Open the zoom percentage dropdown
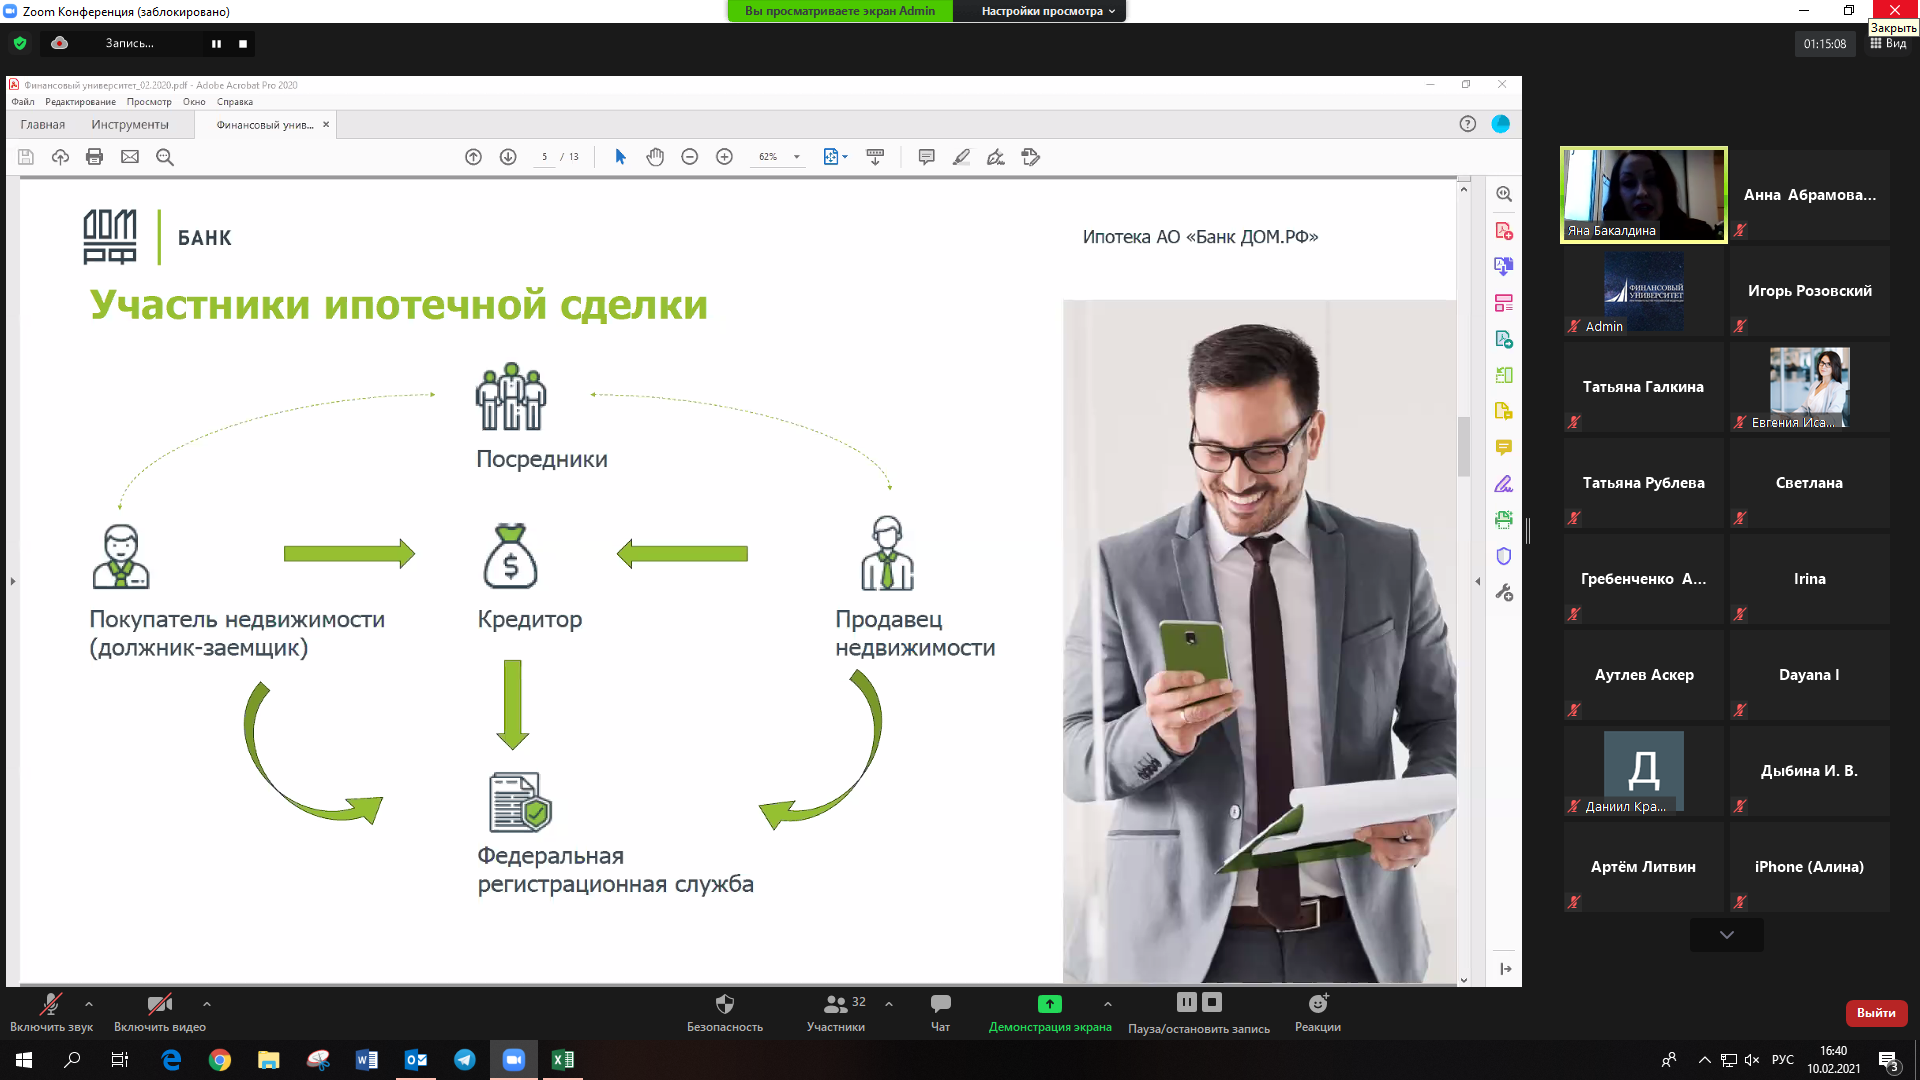This screenshot has height=1080, width=1920. click(797, 157)
